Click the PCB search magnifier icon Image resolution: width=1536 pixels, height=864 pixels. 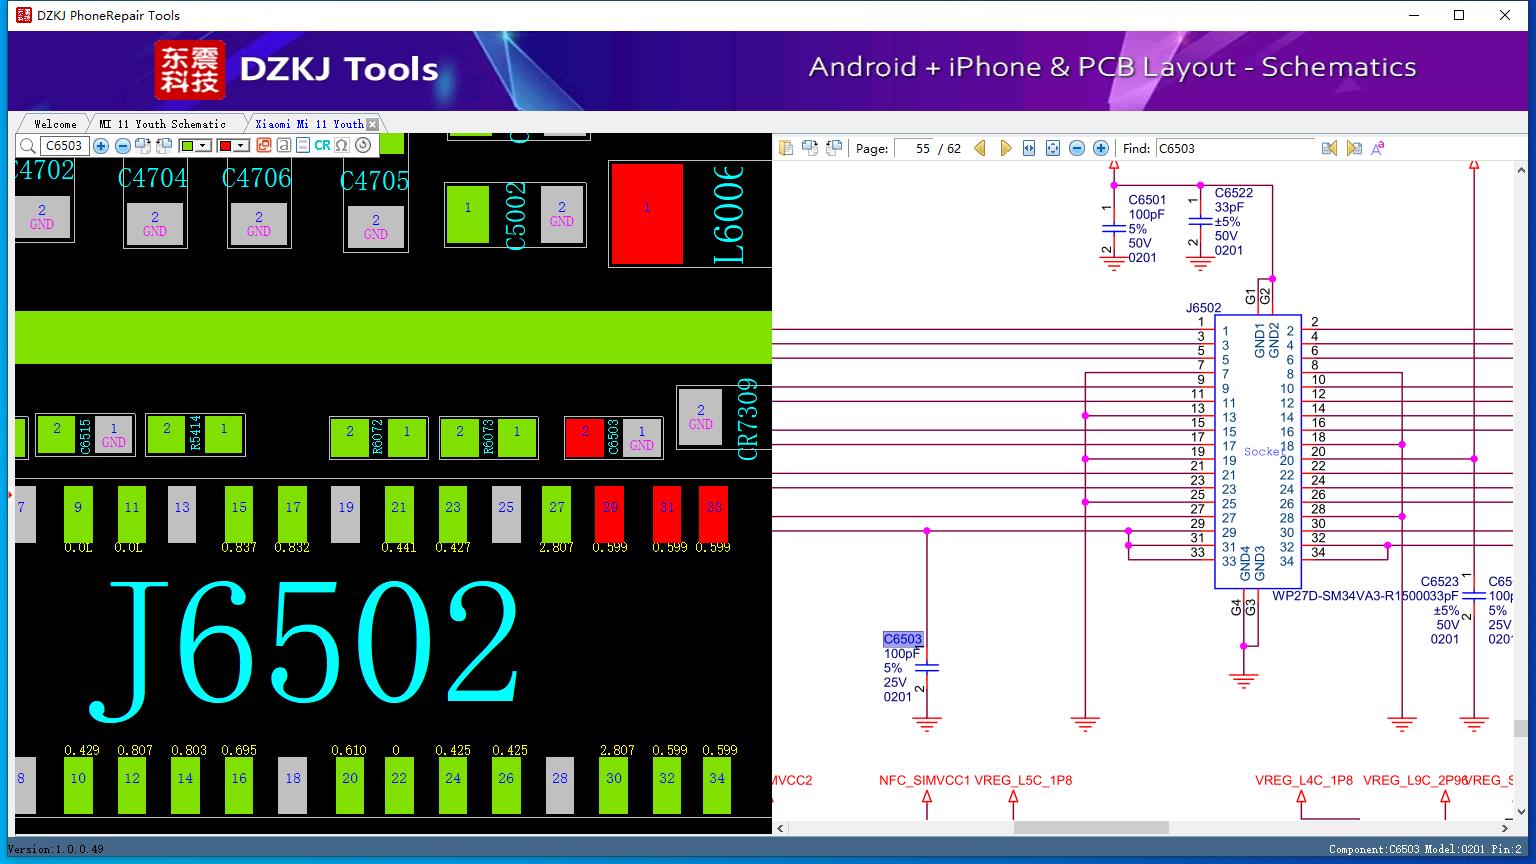click(x=28, y=146)
